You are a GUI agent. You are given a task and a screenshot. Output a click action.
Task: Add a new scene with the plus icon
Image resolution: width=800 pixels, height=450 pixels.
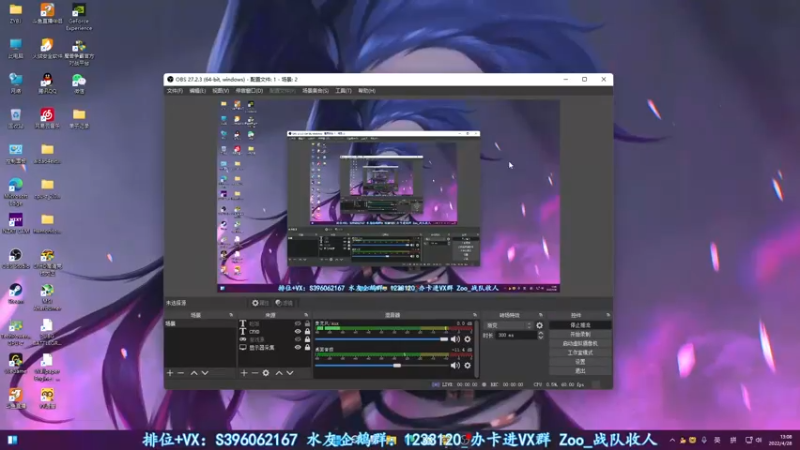170,373
